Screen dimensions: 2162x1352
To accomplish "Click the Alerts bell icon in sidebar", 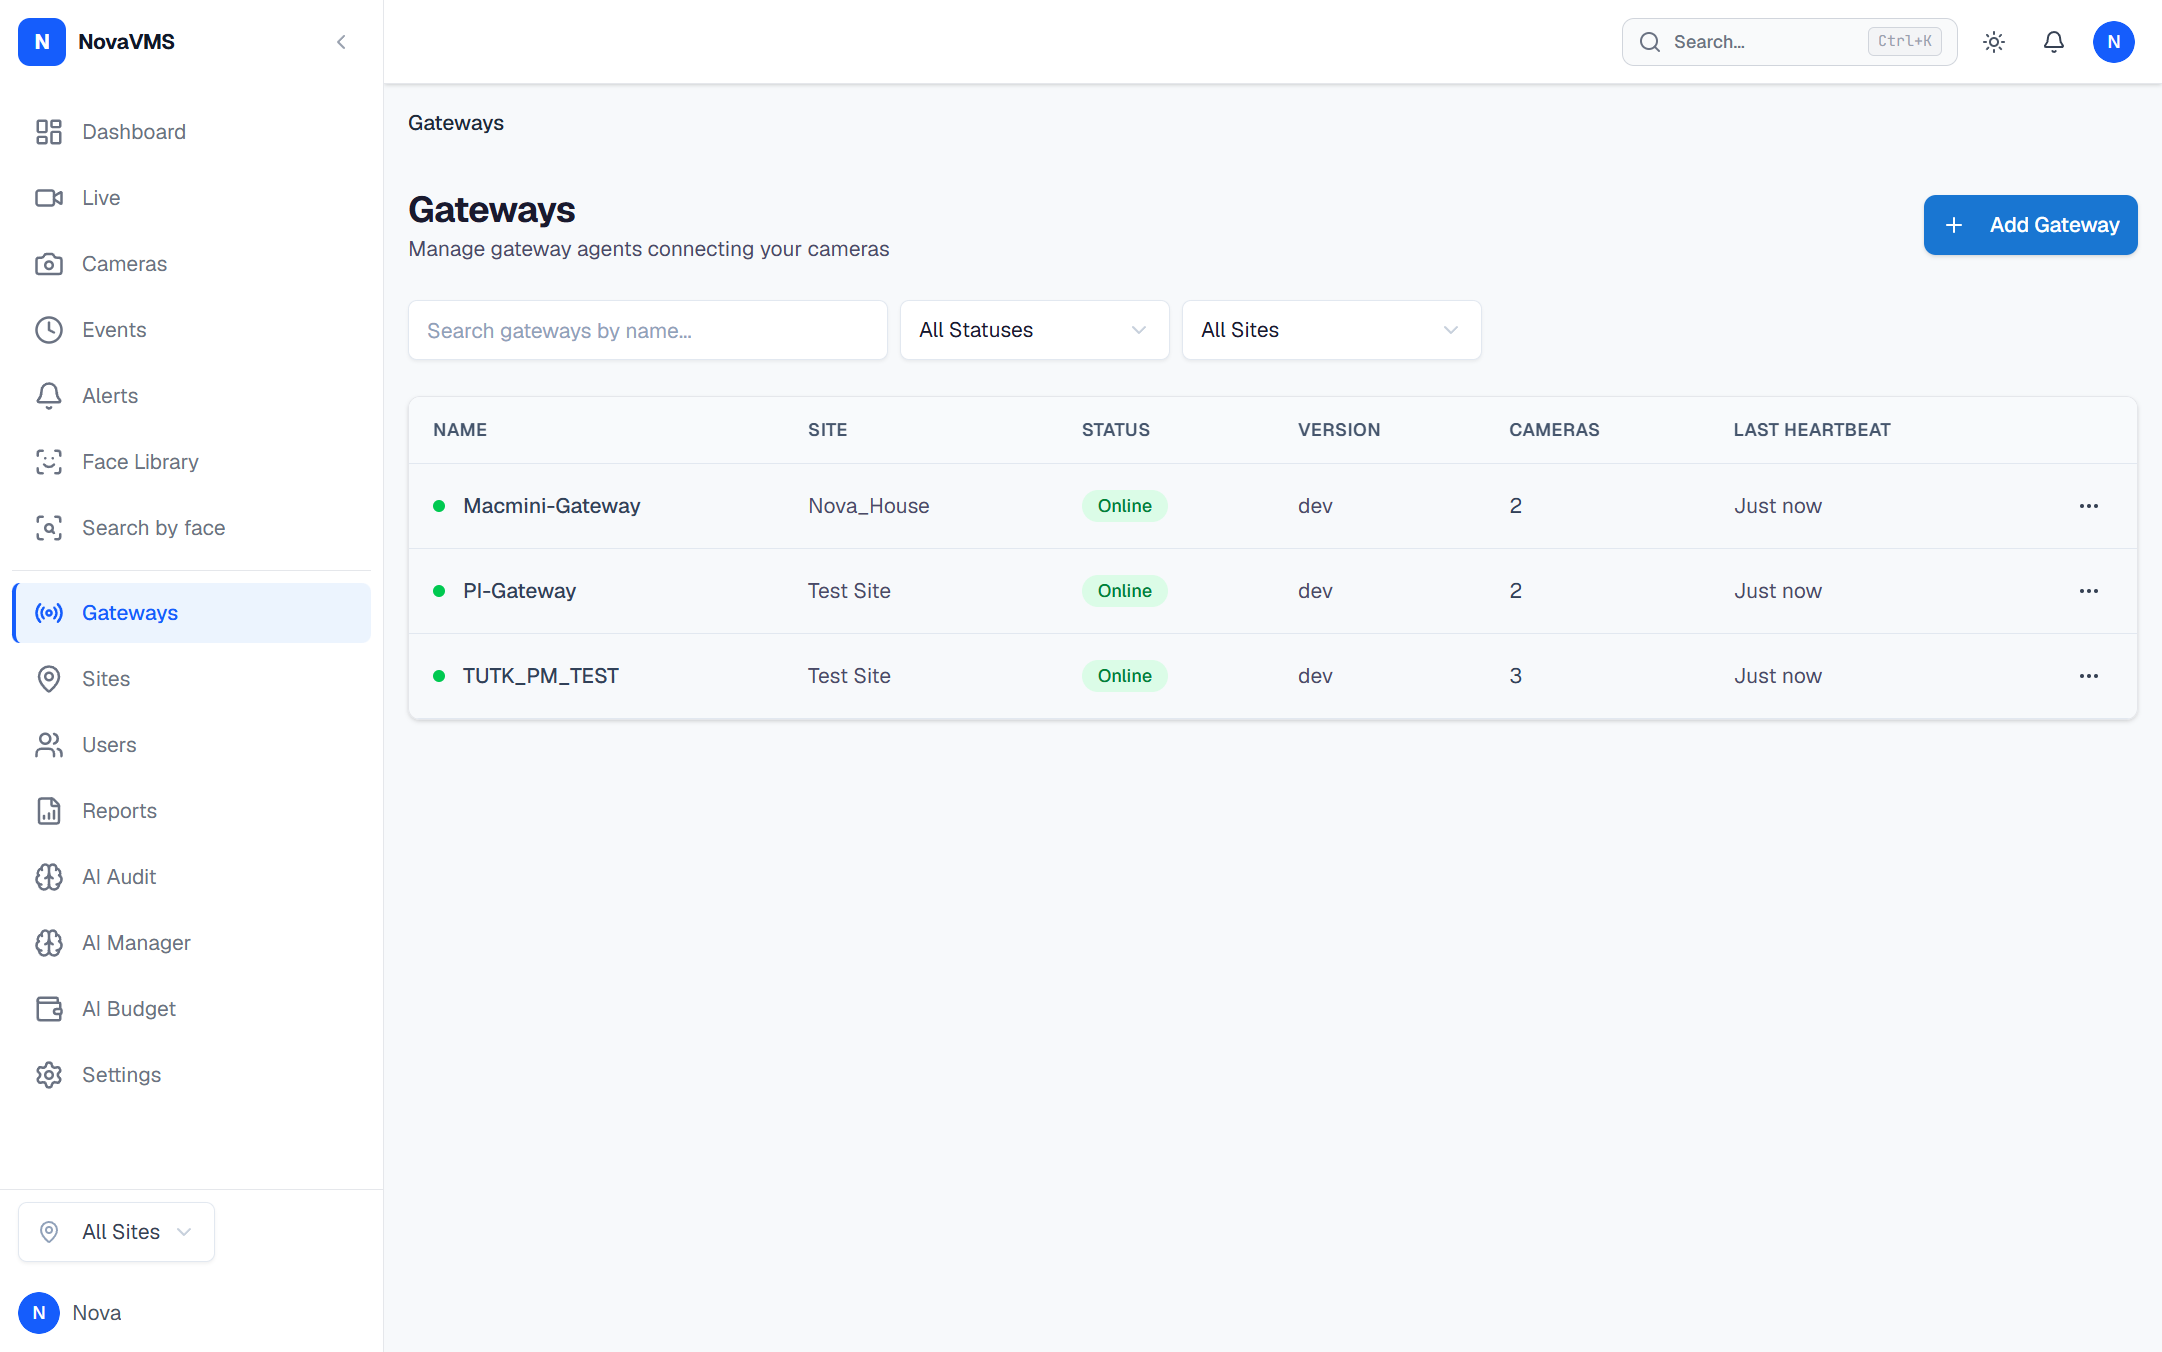I will [49, 396].
